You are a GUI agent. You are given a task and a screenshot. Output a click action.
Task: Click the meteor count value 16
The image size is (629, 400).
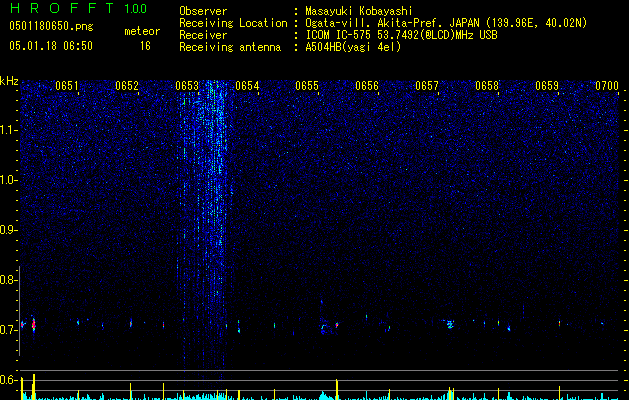[x=145, y=46]
